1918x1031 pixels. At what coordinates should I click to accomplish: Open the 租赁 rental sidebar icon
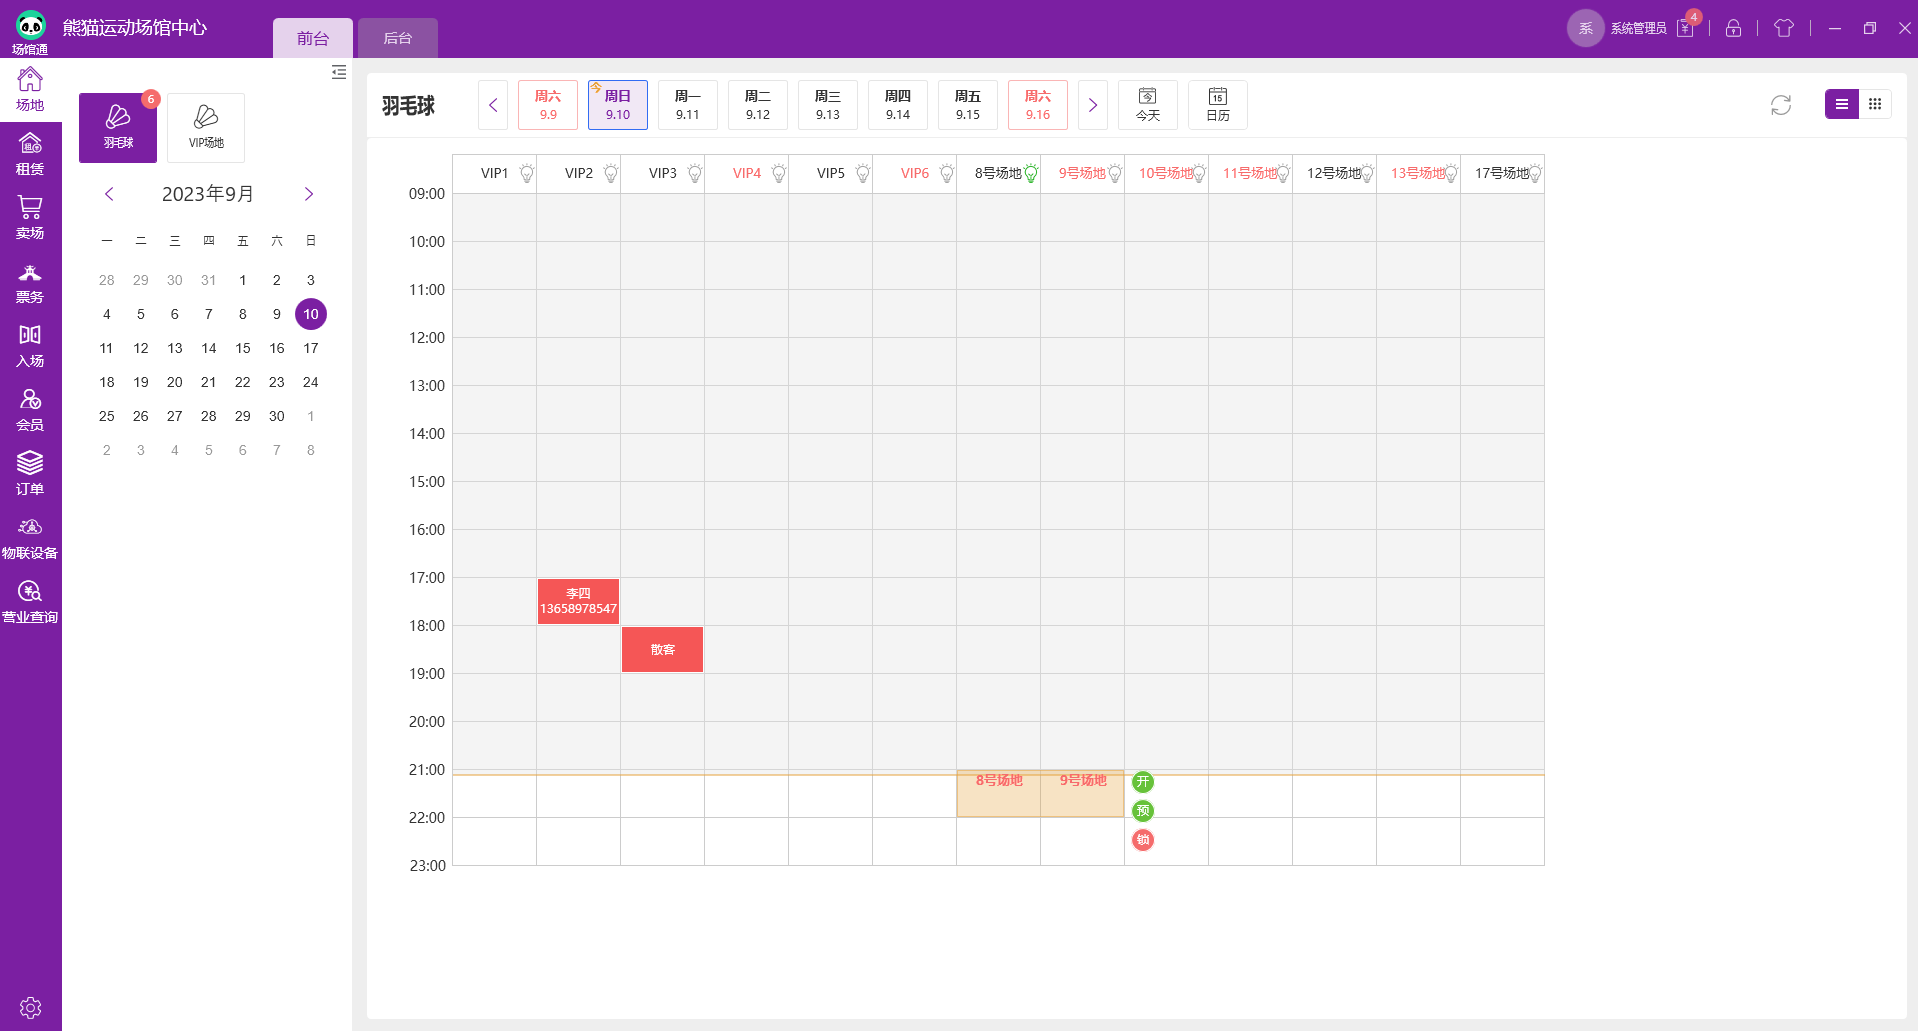click(x=30, y=154)
